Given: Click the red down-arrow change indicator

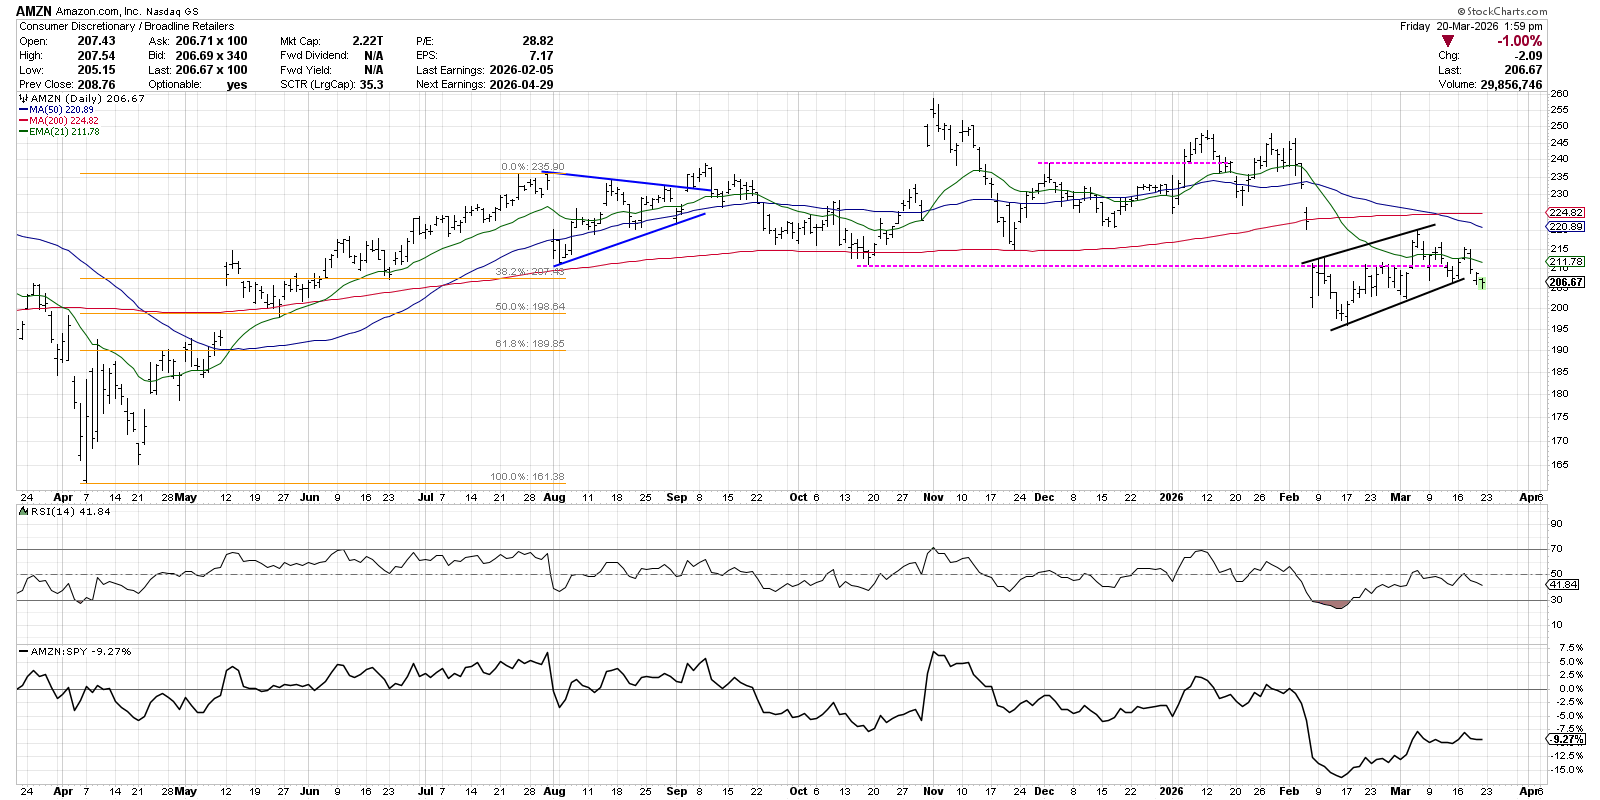Looking at the screenshot, I should point(1448,42).
